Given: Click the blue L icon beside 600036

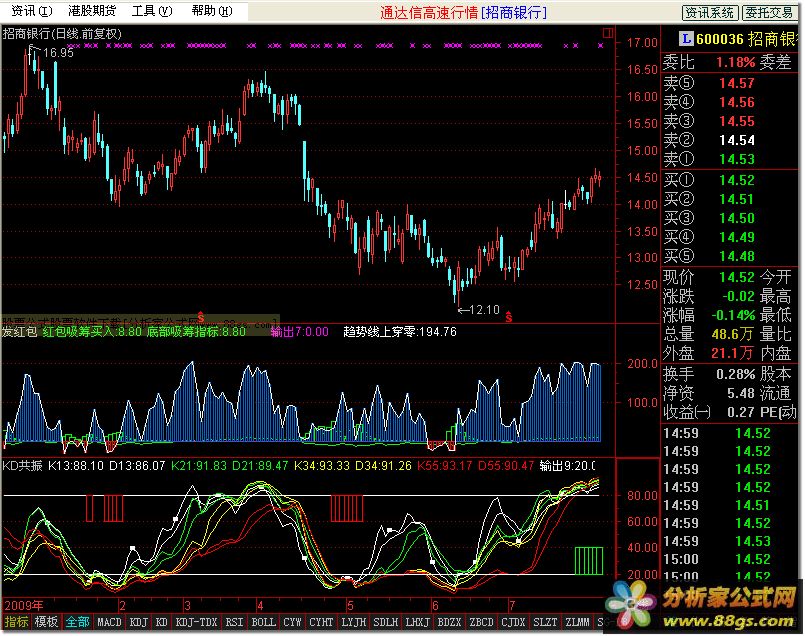Looking at the screenshot, I should click(686, 38).
